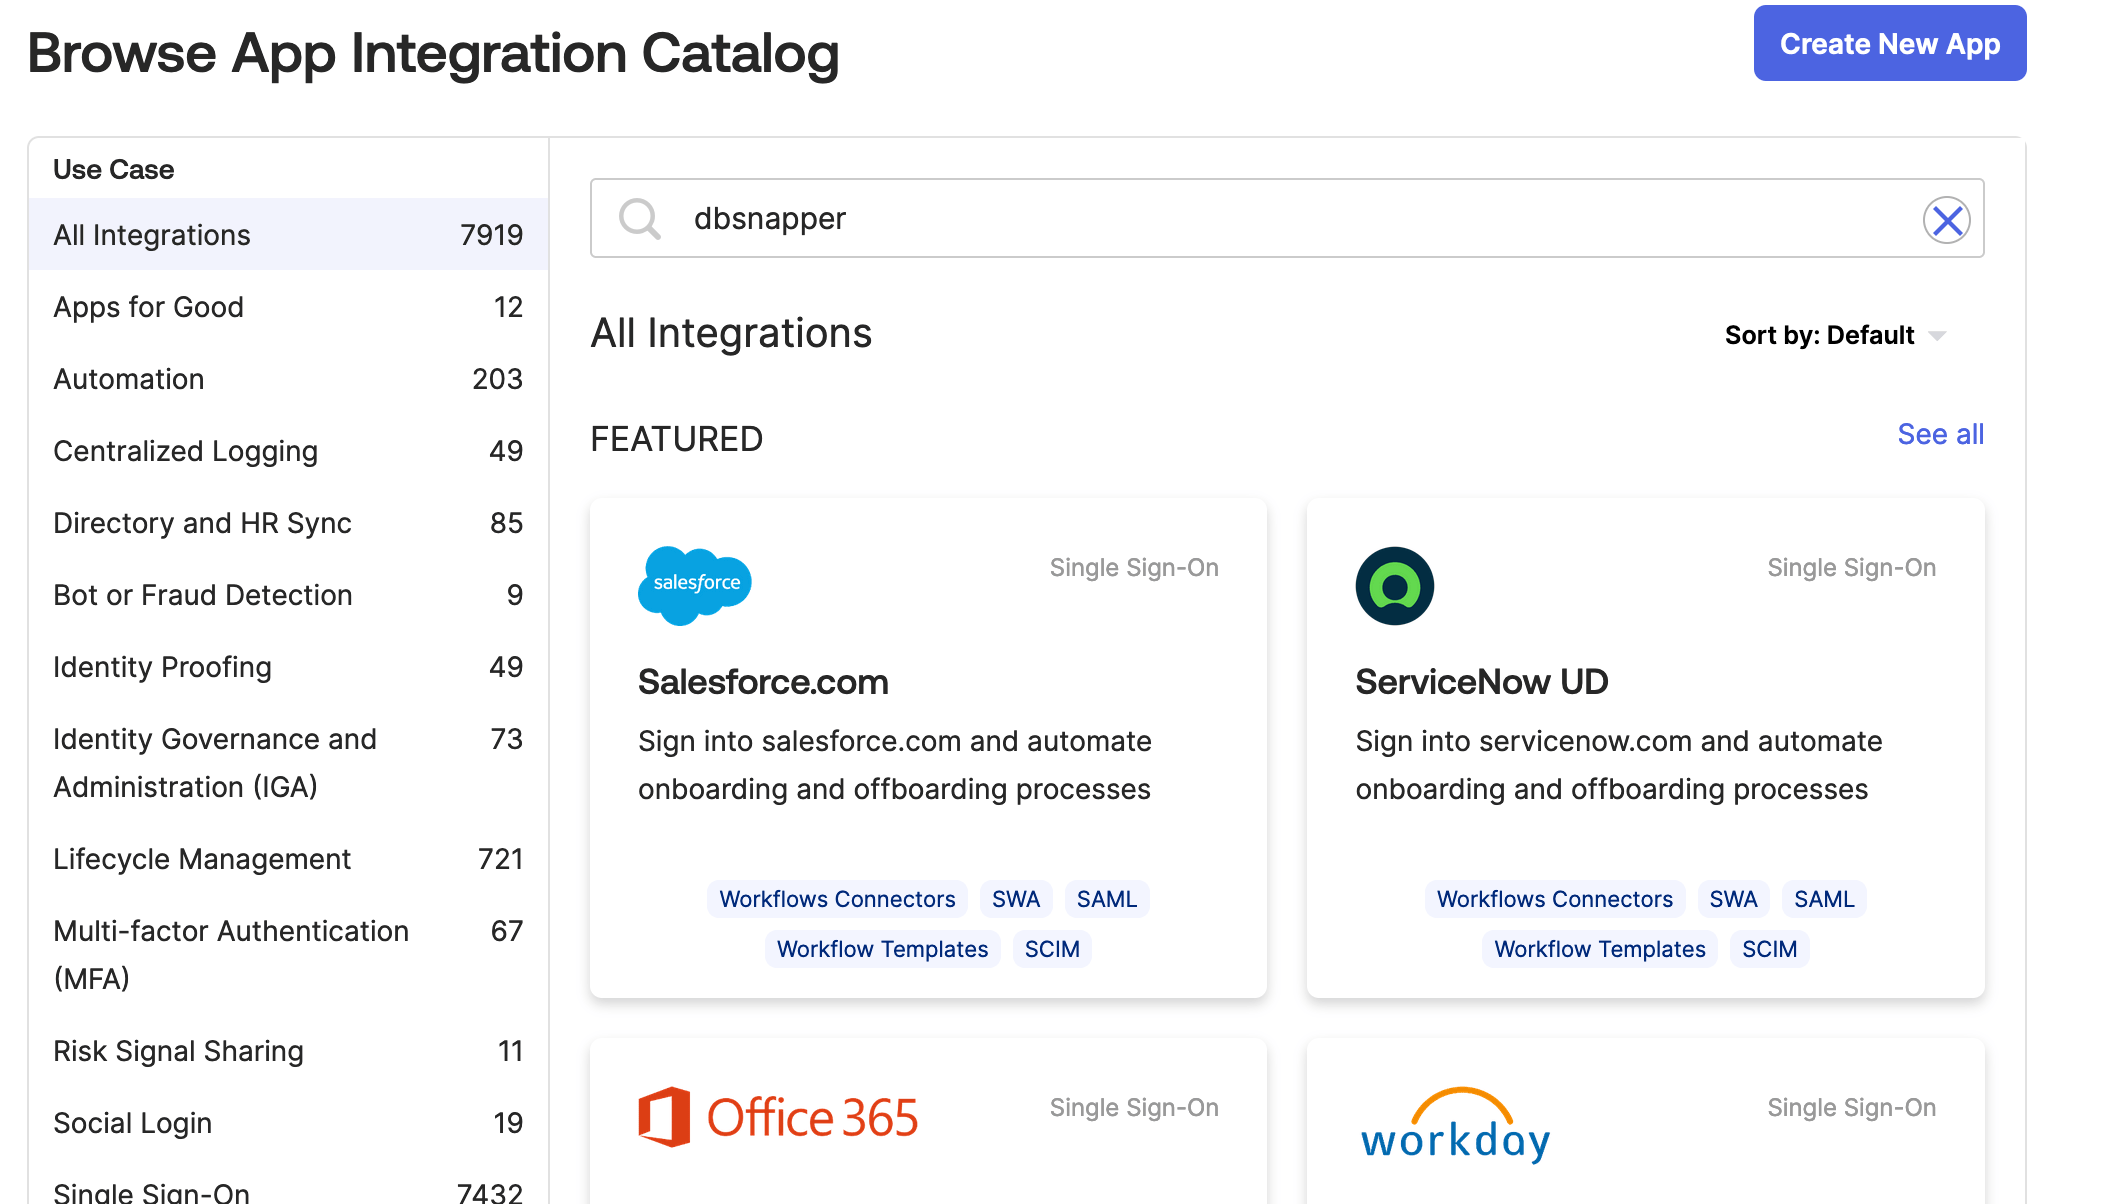
Task: Click the search magnifier icon
Action: click(x=640, y=219)
